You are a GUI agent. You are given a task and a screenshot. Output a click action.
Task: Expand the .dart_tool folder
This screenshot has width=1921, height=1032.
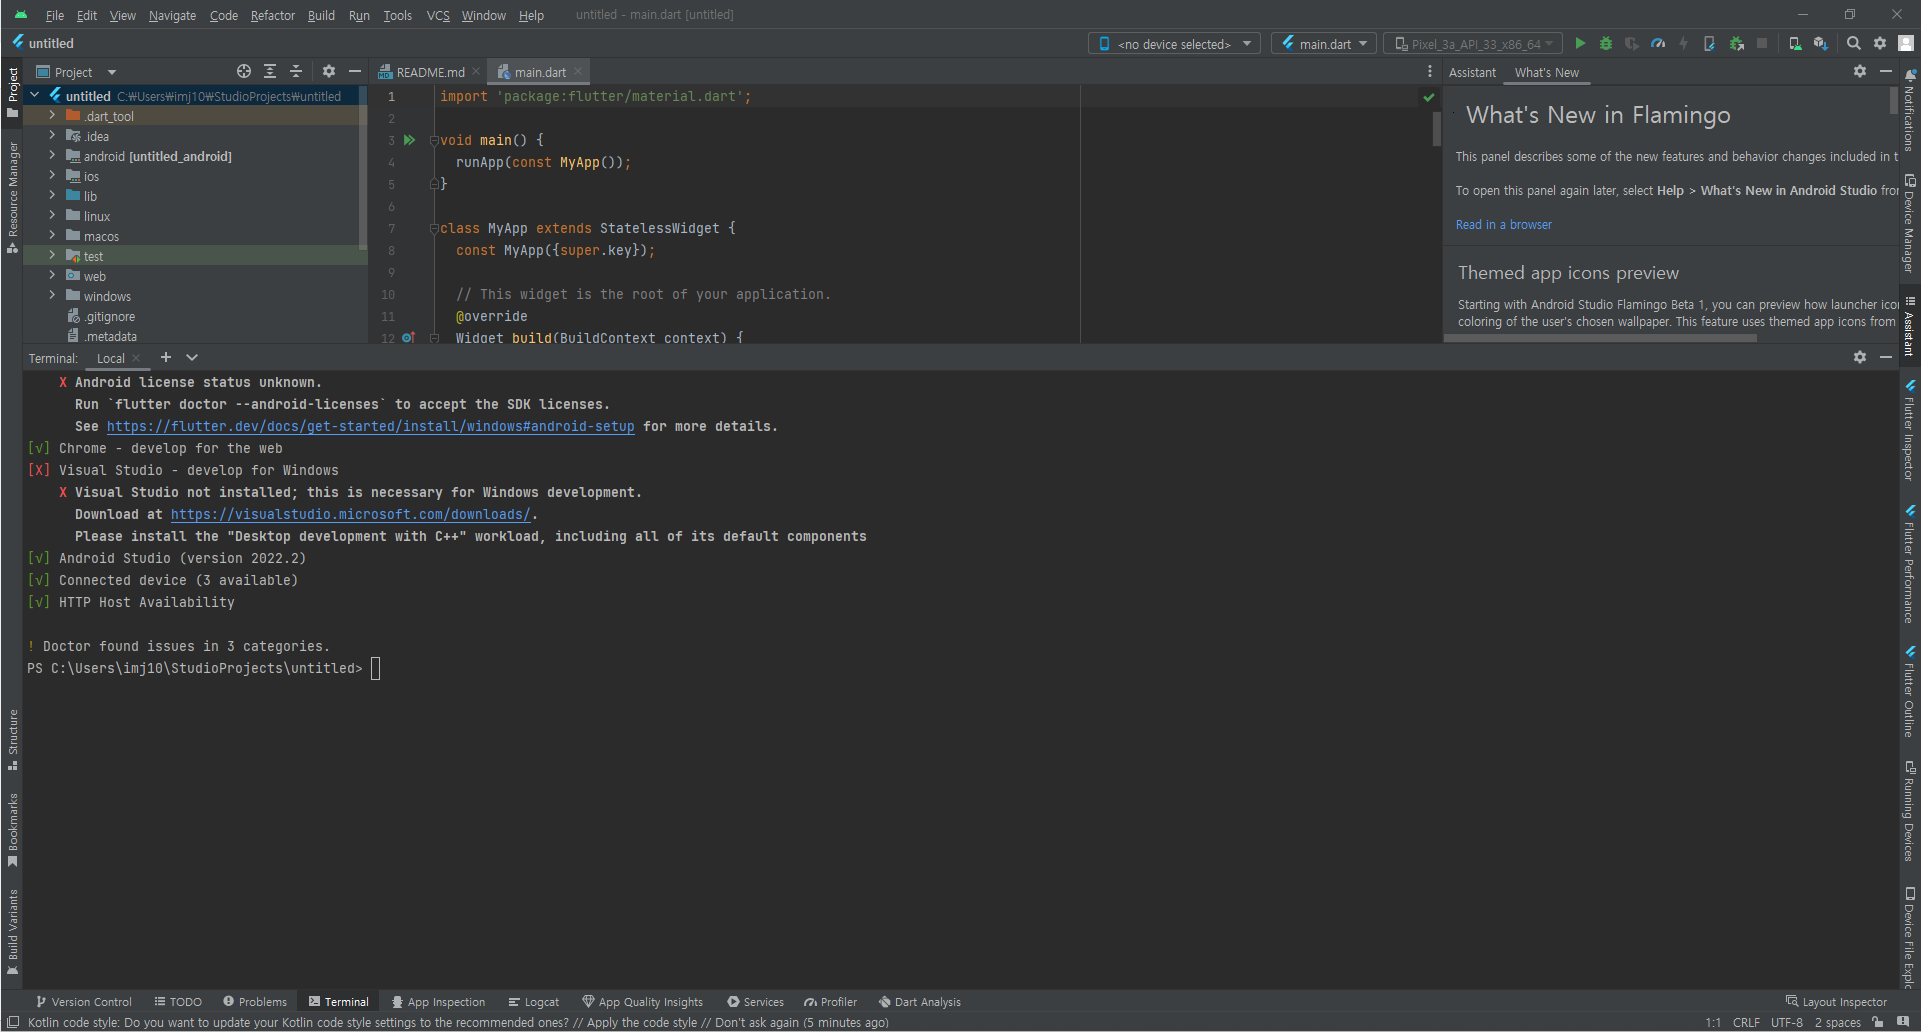52,116
